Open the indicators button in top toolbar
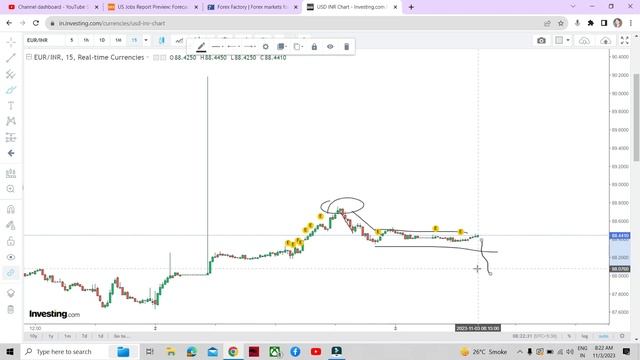 pyautogui.click(x=179, y=40)
